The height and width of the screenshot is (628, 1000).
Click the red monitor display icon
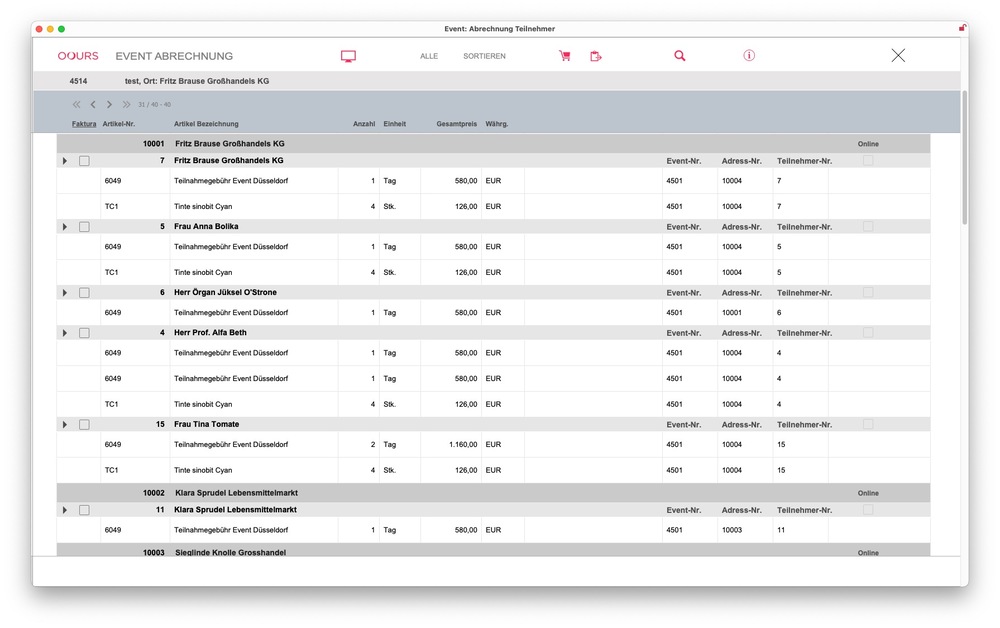(x=348, y=56)
